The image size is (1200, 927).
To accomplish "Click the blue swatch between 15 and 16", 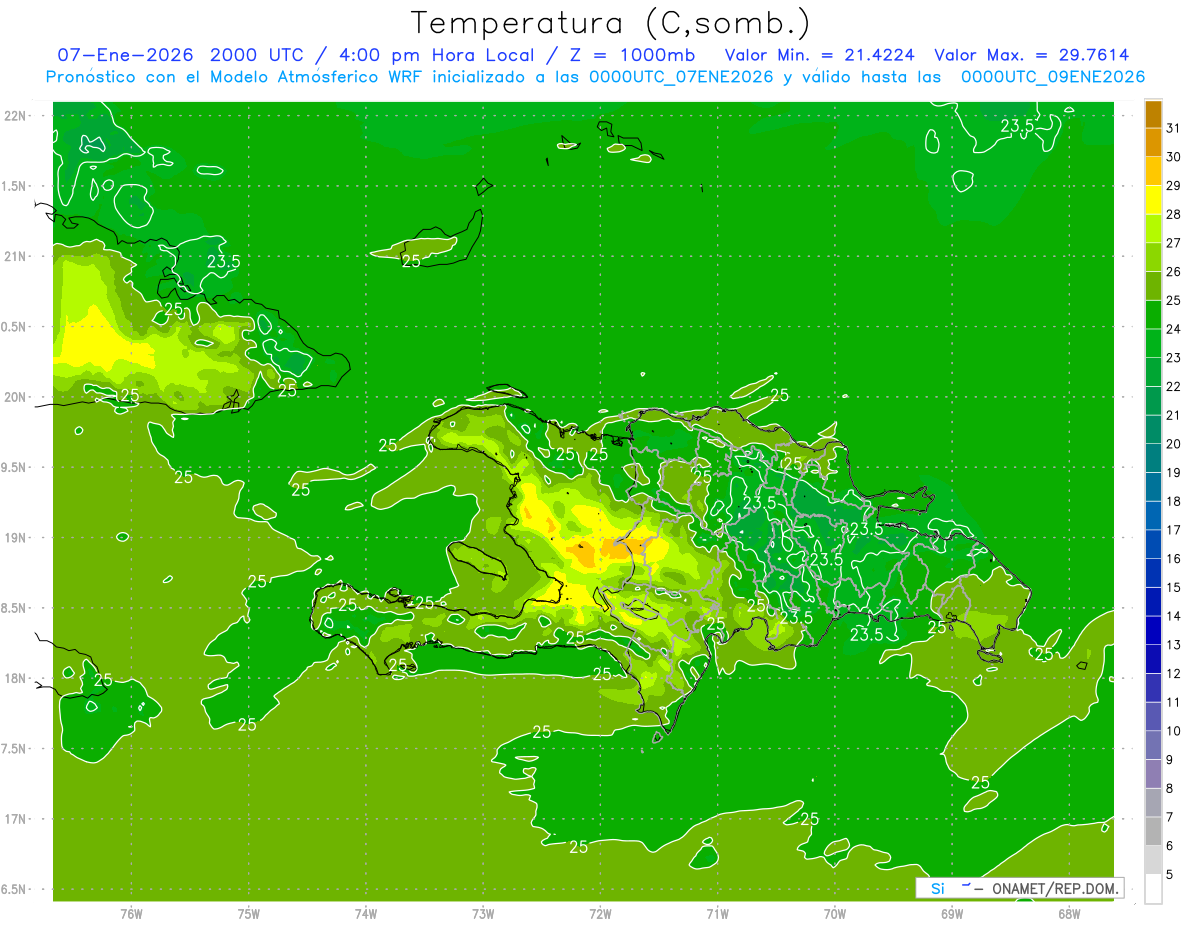I will click(1153, 573).
